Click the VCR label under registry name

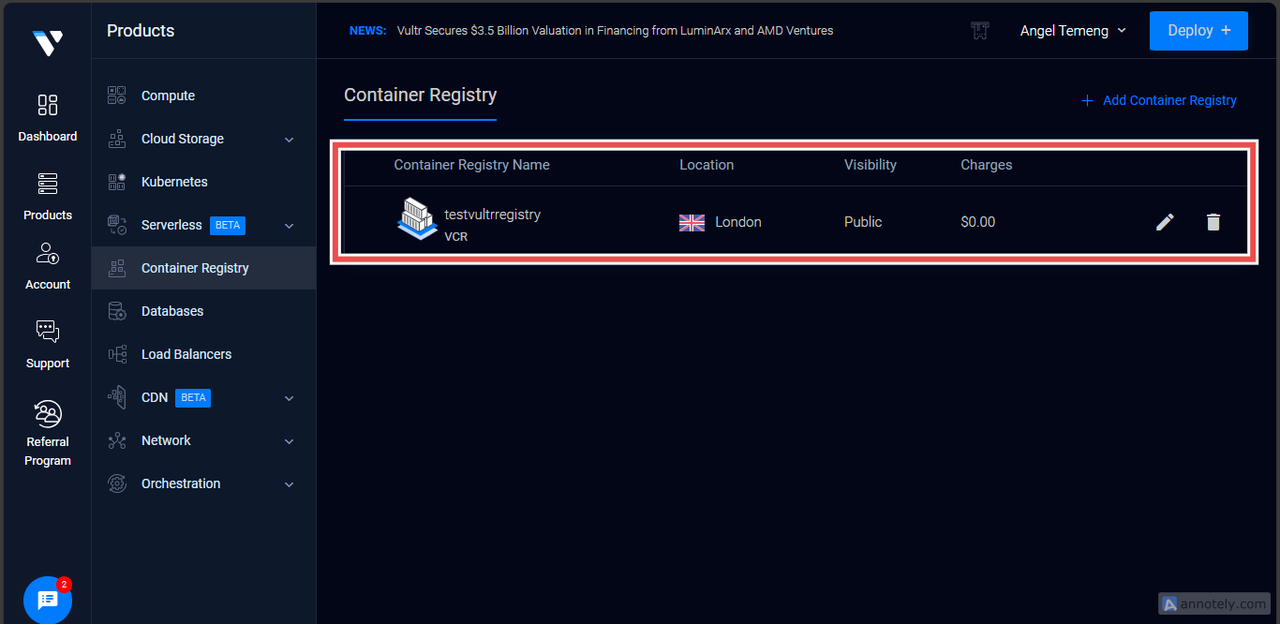pos(456,237)
